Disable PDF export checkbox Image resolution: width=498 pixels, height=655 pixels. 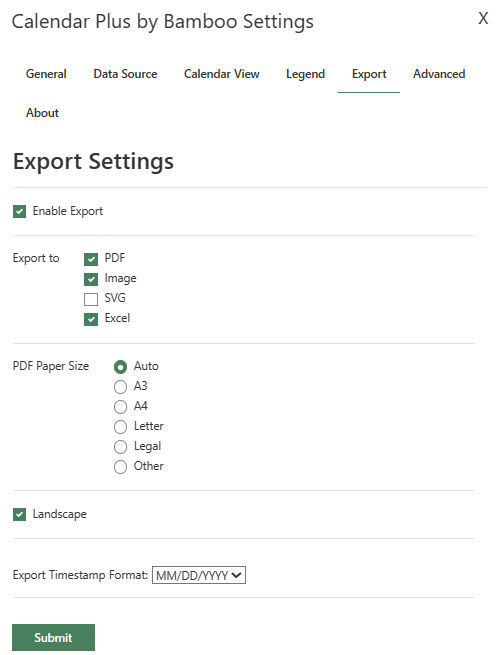[91, 259]
